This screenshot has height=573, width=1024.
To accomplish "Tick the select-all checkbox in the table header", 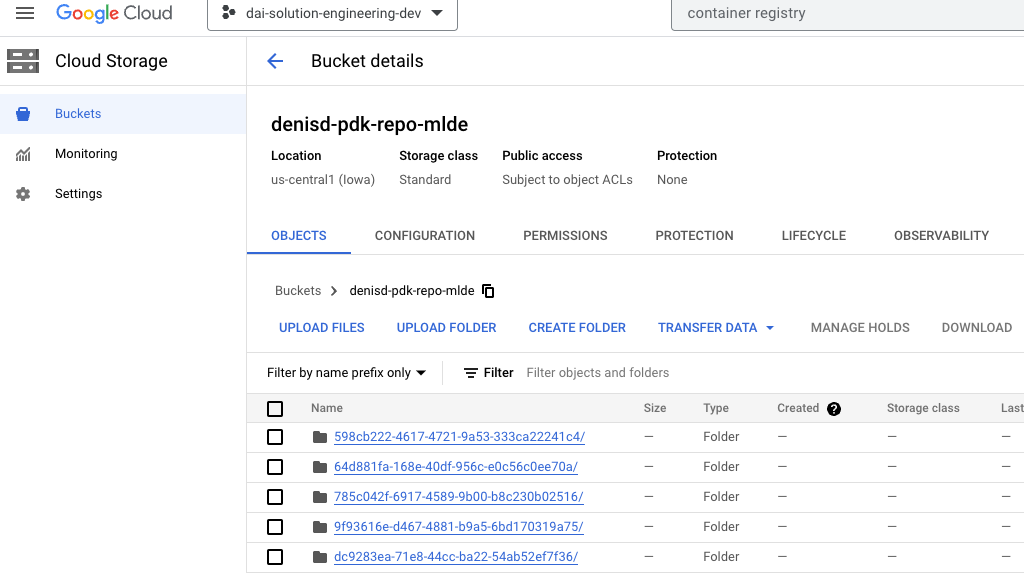I will tap(275, 408).
